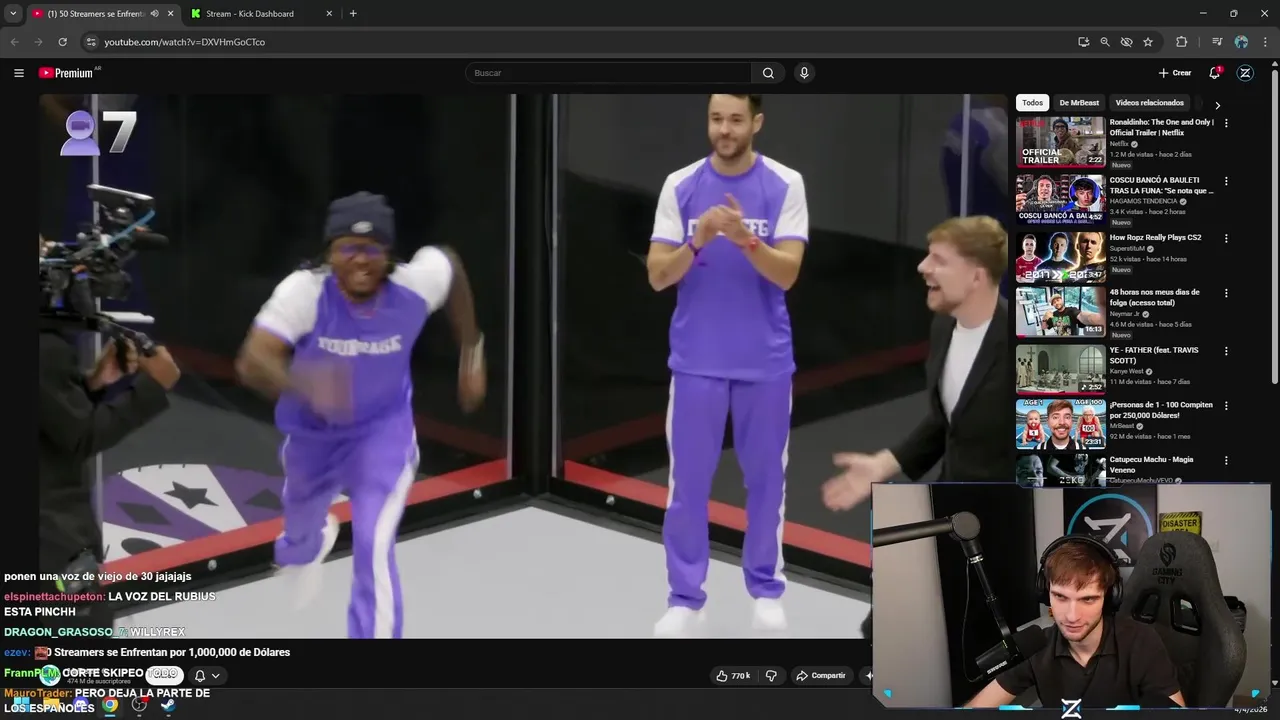Open options for YE - FATHER video

click(x=1226, y=351)
